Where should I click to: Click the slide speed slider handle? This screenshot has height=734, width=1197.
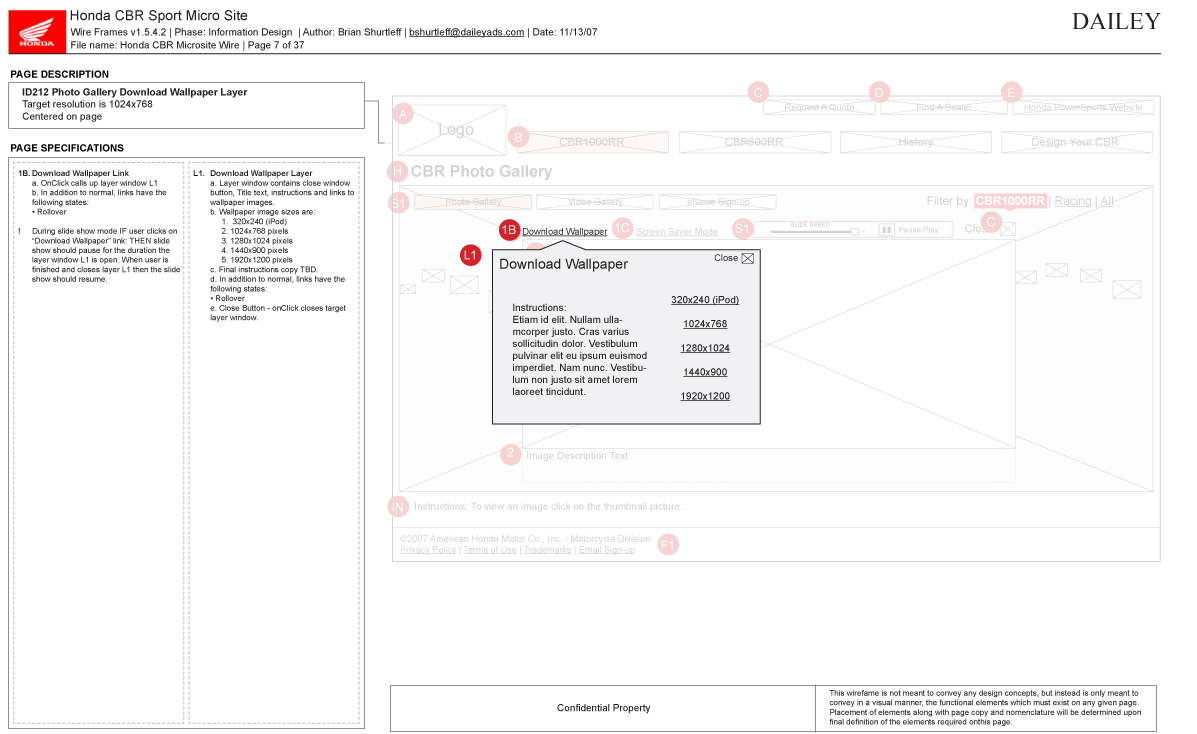854,231
